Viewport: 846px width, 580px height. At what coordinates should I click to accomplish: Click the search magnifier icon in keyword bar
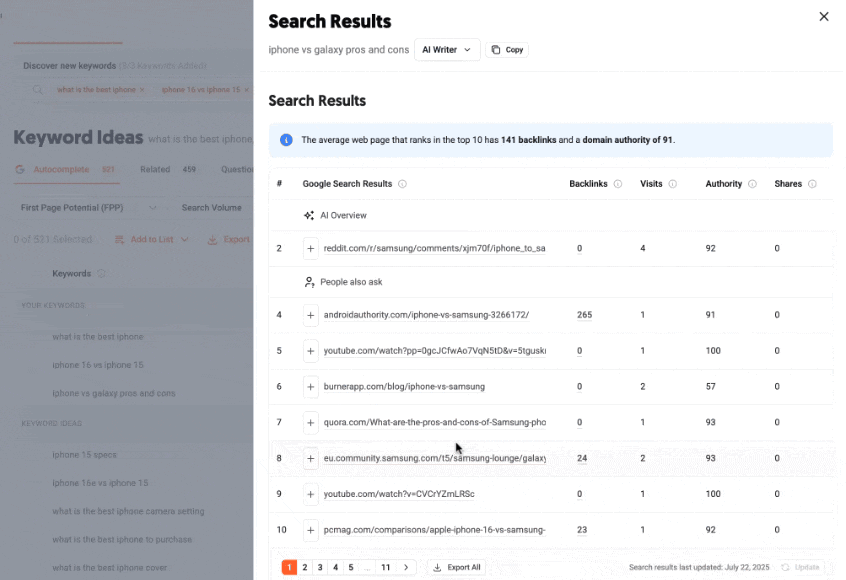point(37,90)
